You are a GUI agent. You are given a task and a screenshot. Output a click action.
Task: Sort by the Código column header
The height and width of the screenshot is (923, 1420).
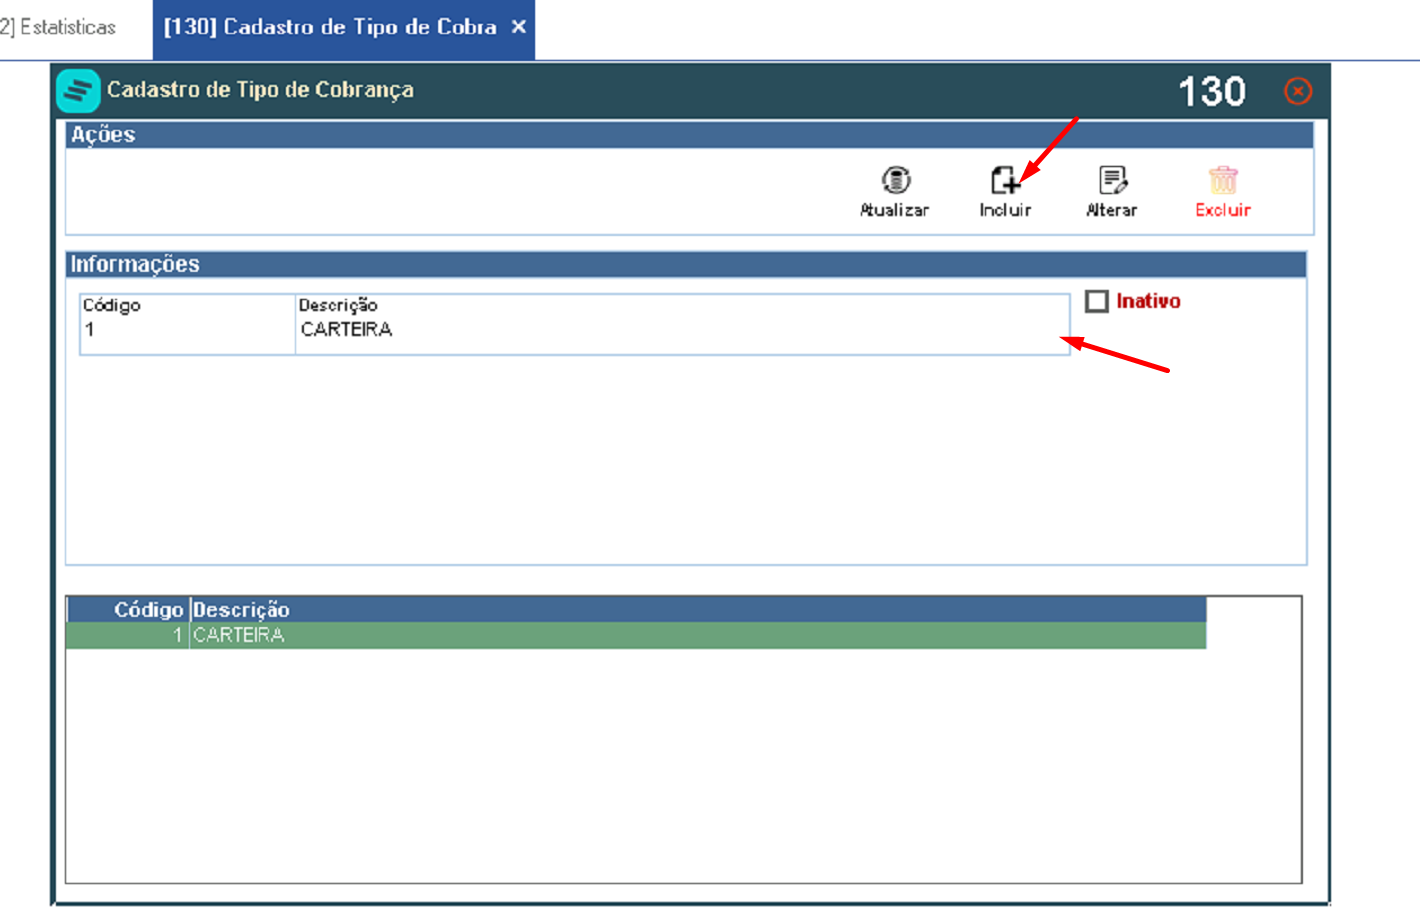tap(128, 610)
